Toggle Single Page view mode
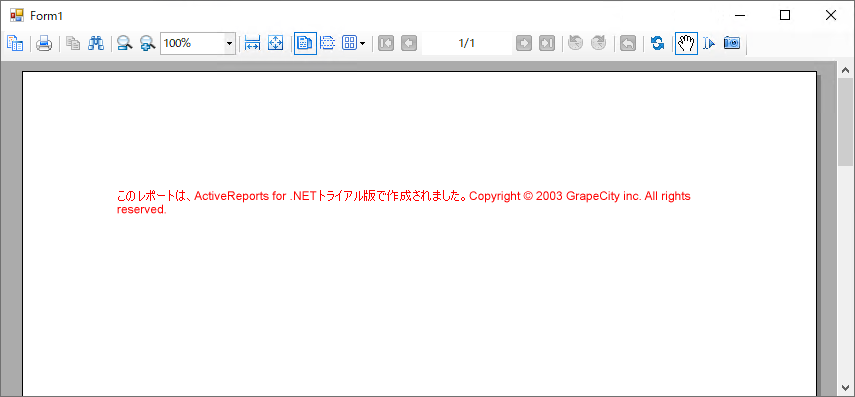 pyautogui.click(x=305, y=43)
